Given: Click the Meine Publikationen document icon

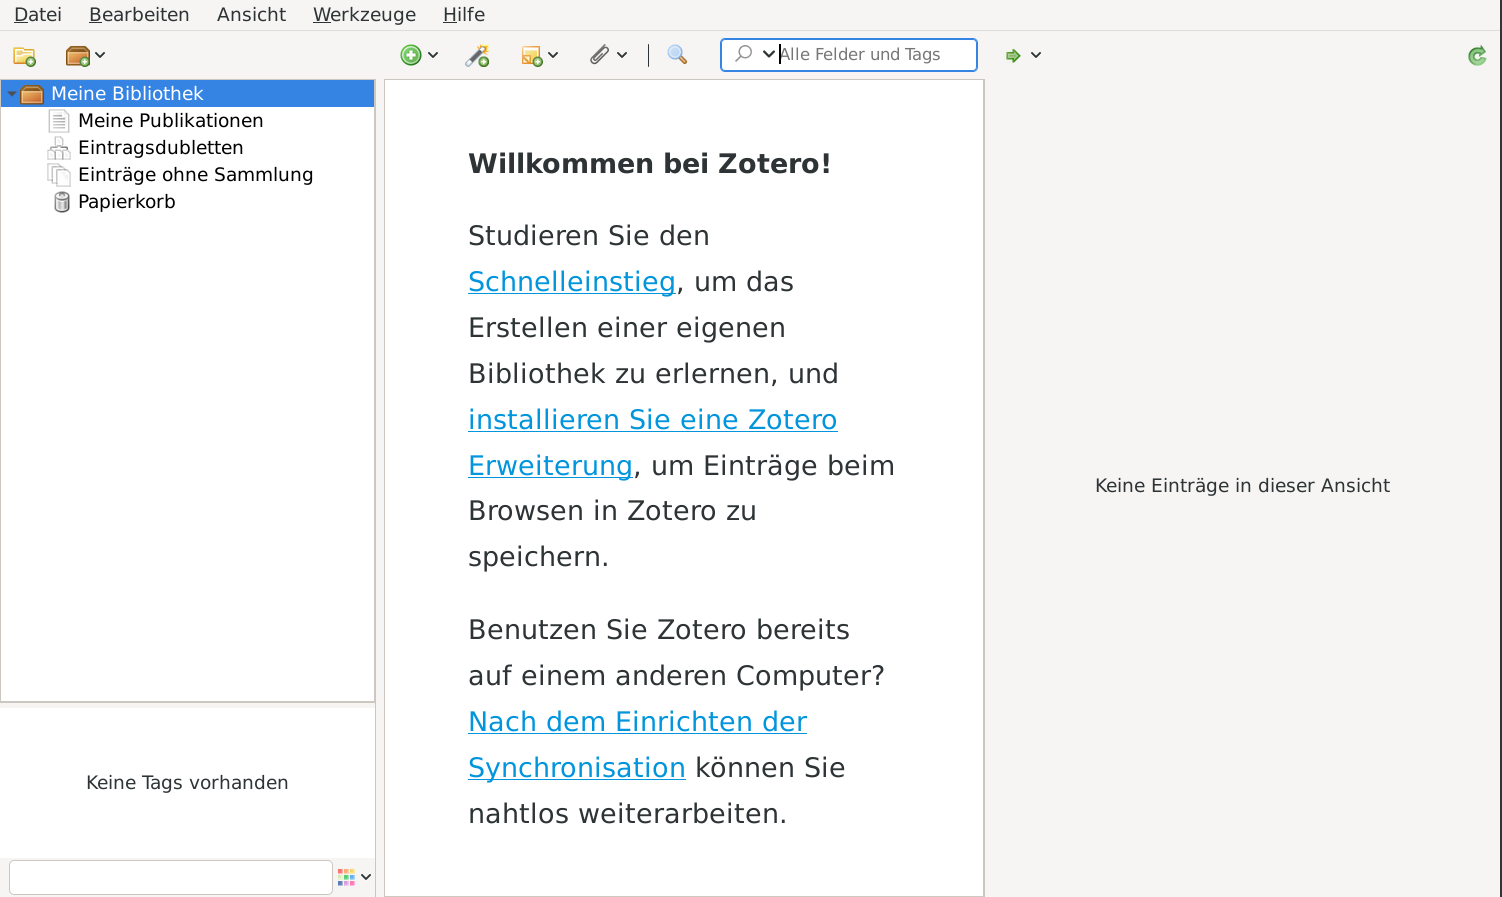Looking at the screenshot, I should (x=59, y=121).
